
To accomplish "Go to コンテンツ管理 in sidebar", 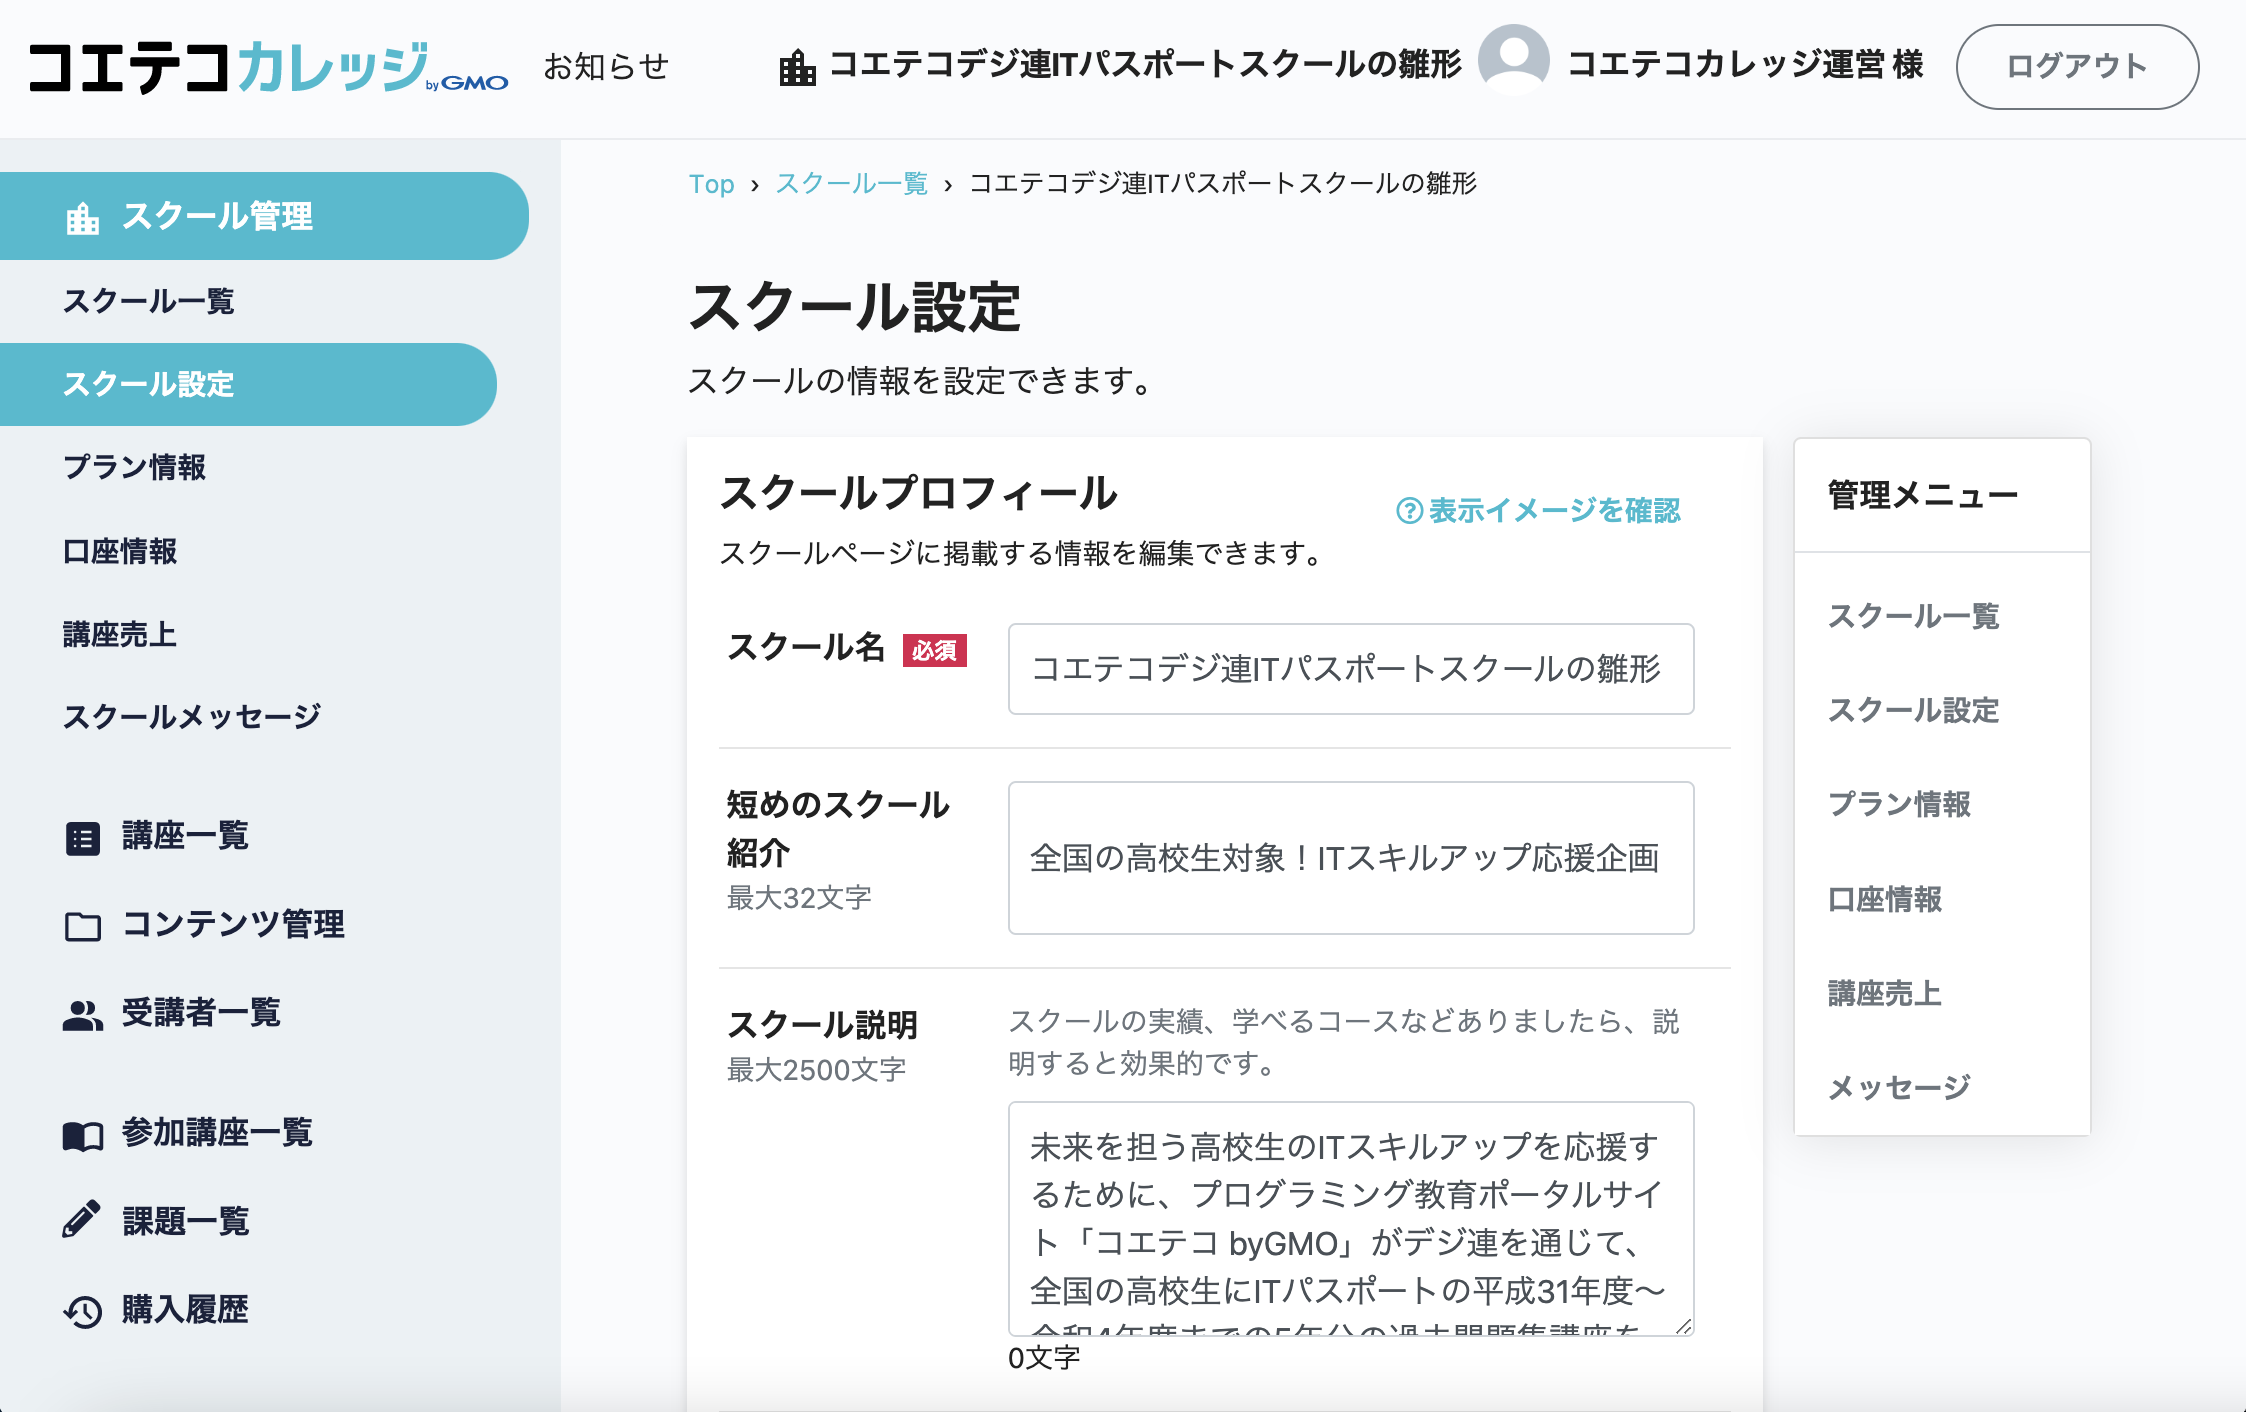I will (233, 924).
